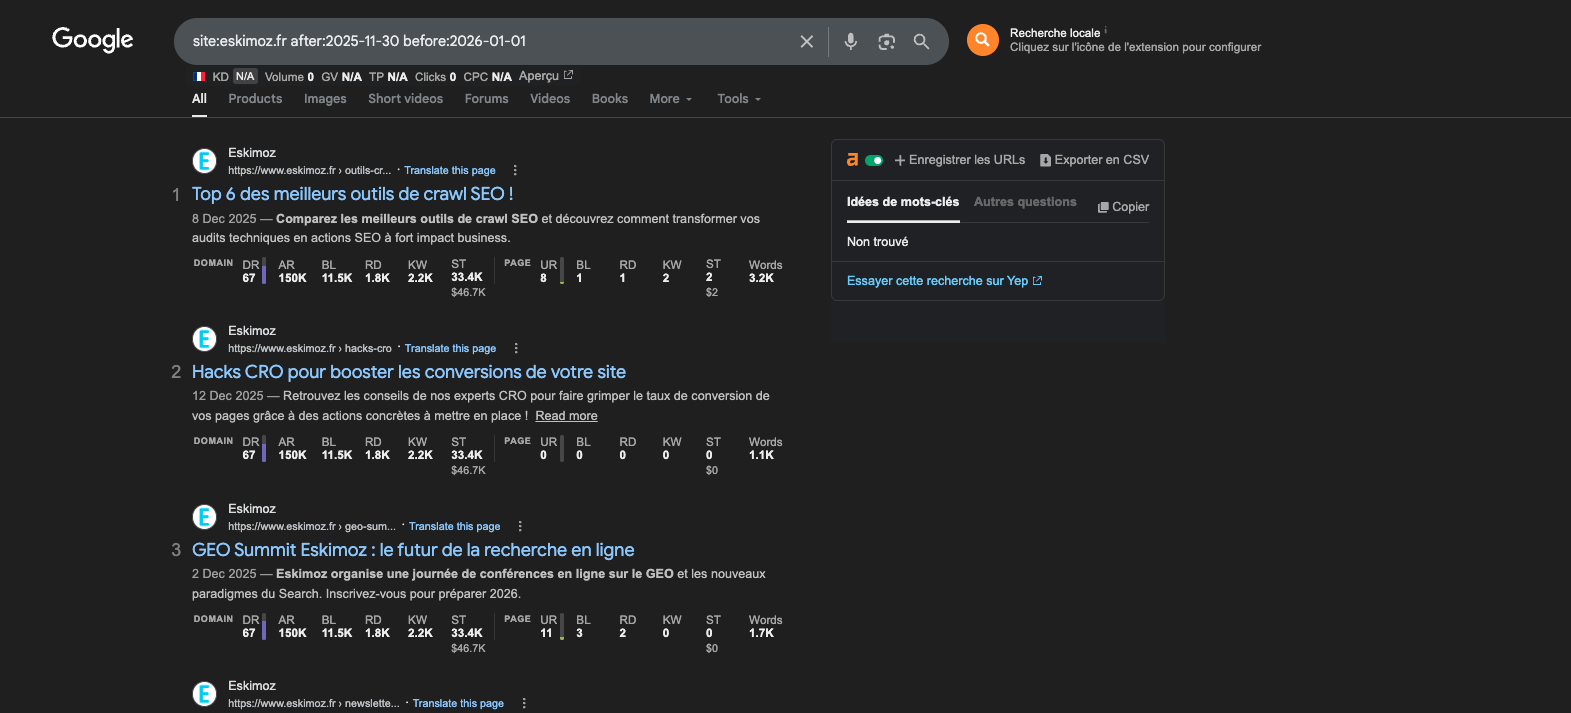Open the Aperçu external link icon
The width and height of the screenshot is (1571, 713).
568,75
